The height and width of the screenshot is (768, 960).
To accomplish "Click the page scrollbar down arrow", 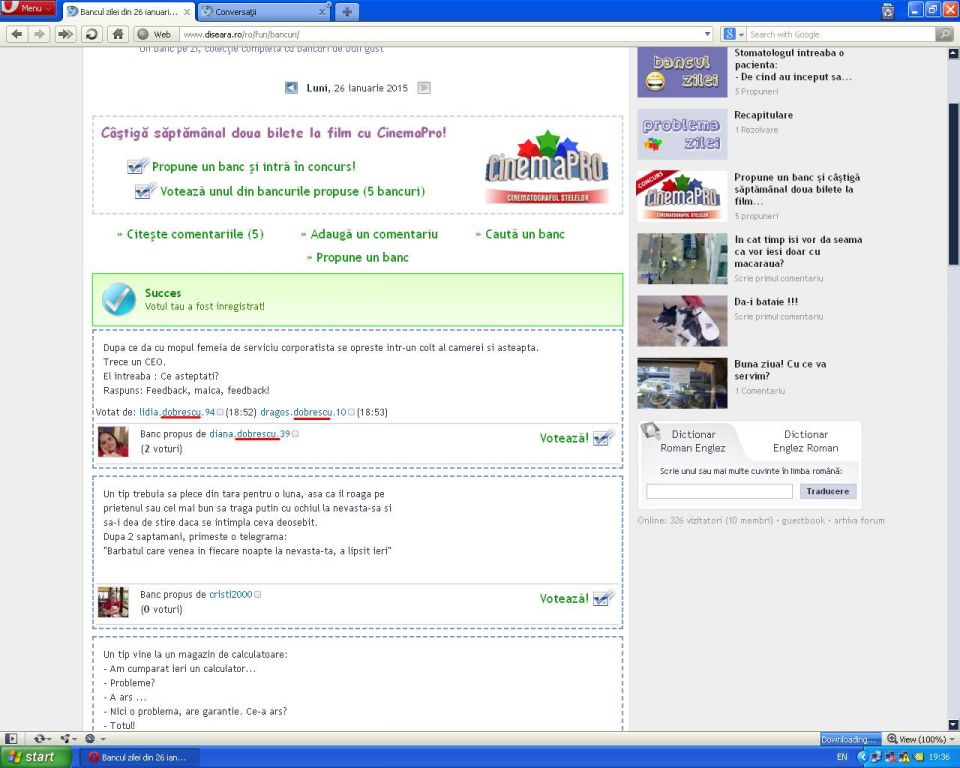I will point(953,725).
